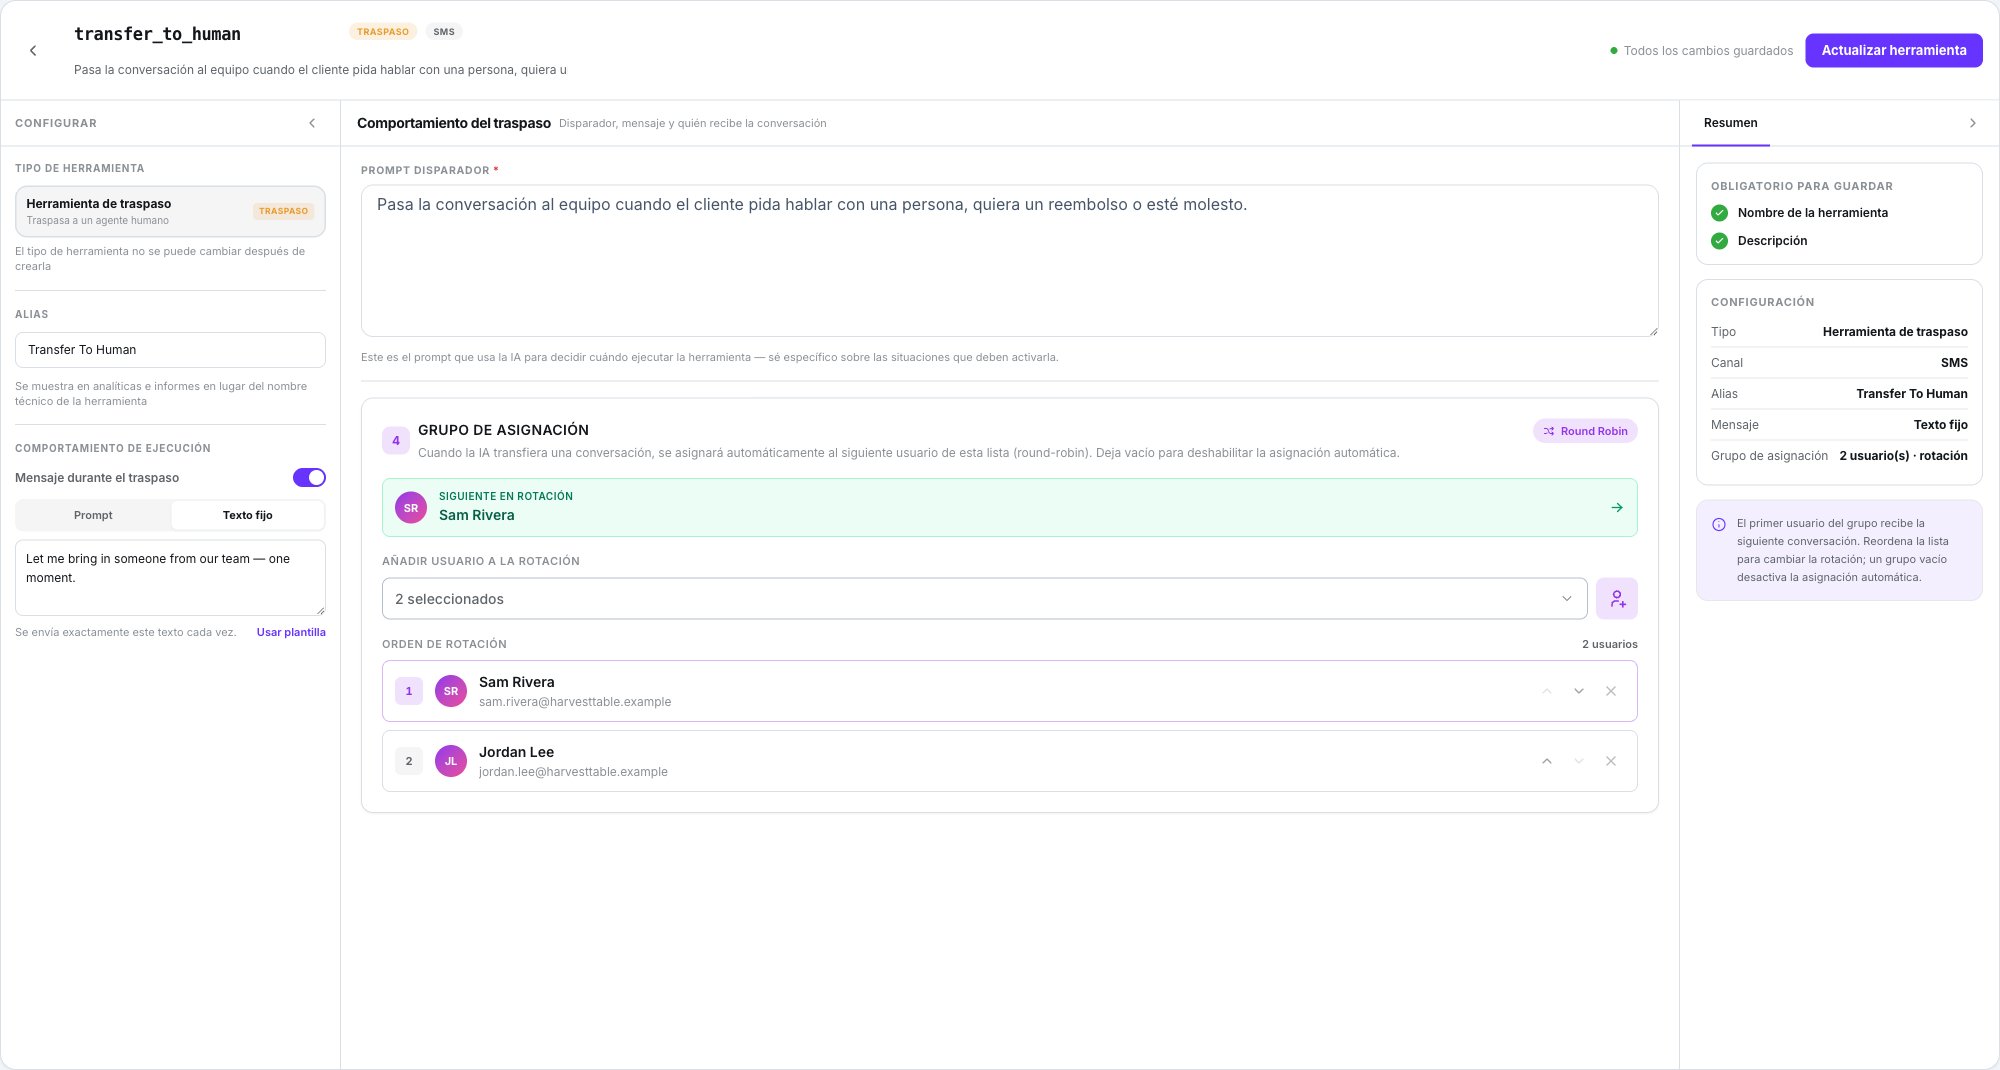Open the 2 seleccionados user dropdown
The image size is (2000, 1070).
pos(984,599)
